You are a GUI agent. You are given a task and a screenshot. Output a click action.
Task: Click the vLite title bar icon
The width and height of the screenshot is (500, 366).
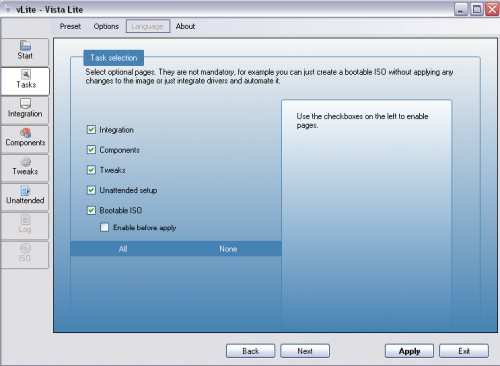(7, 9)
